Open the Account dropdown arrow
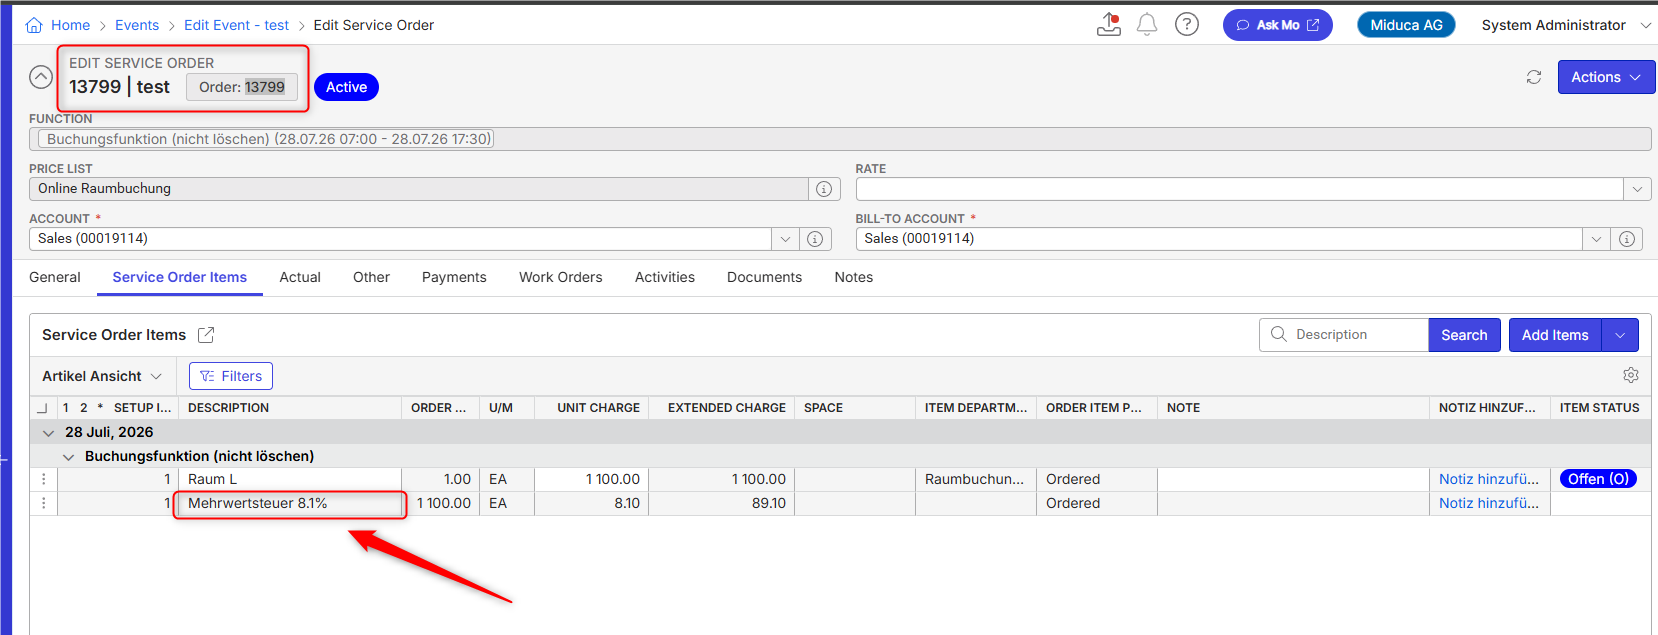This screenshot has width=1658, height=635. pos(785,239)
